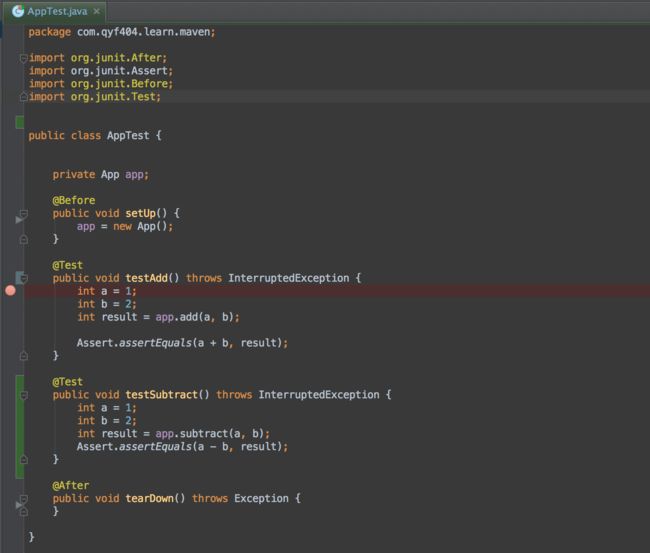Collapse the tearDown() method fold marker

click(x=24, y=499)
